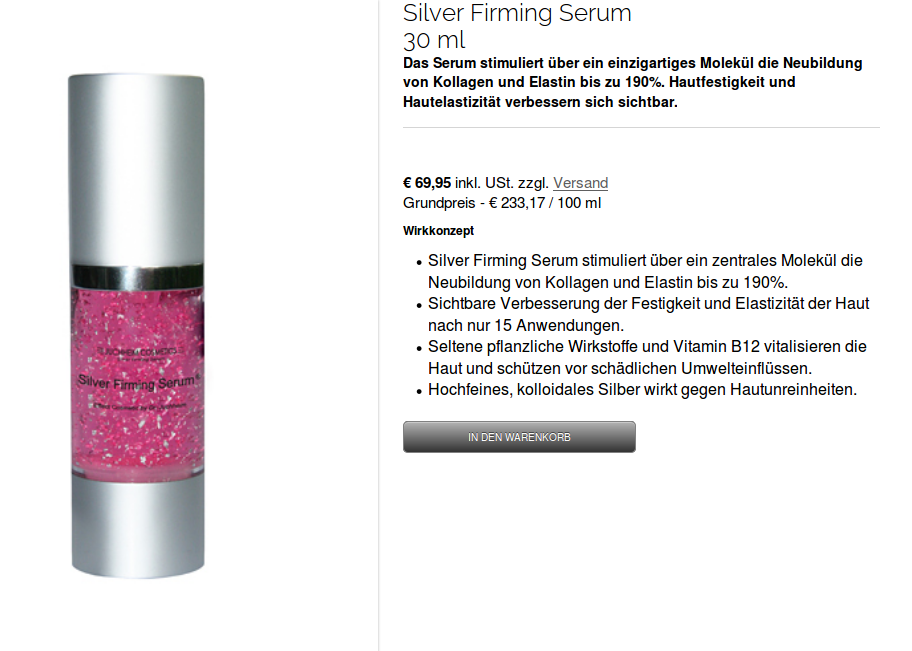Select the Silver Firming Serum title heading
The height and width of the screenshot is (651, 912).
tap(517, 13)
